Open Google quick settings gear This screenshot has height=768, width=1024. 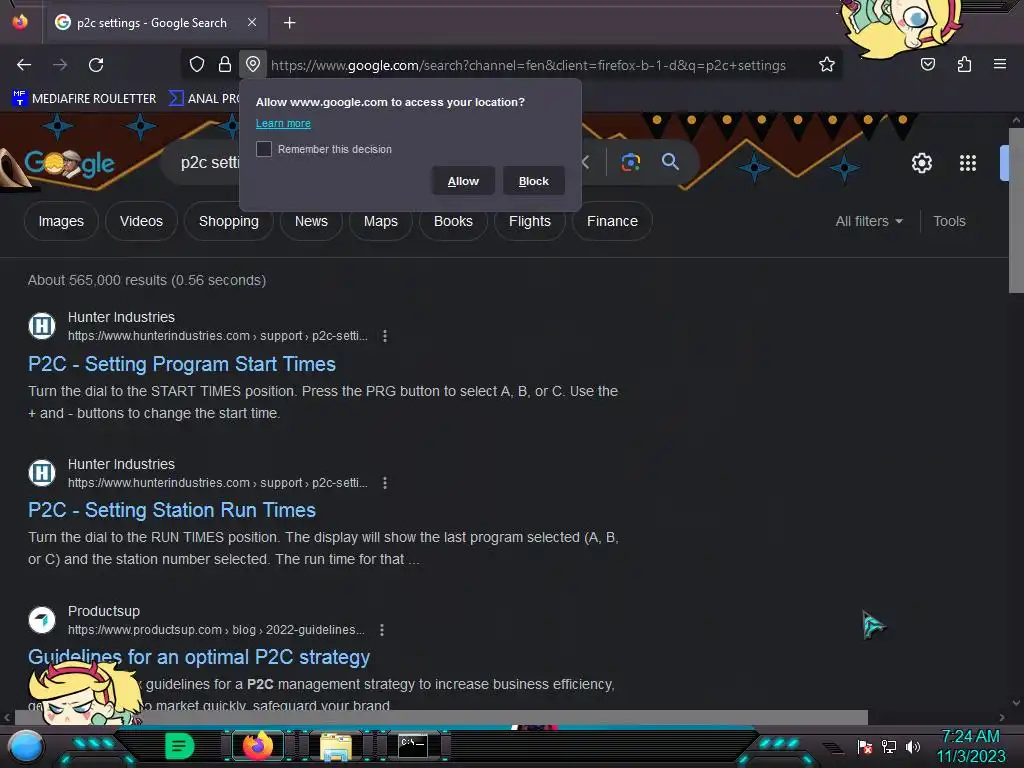click(921, 163)
